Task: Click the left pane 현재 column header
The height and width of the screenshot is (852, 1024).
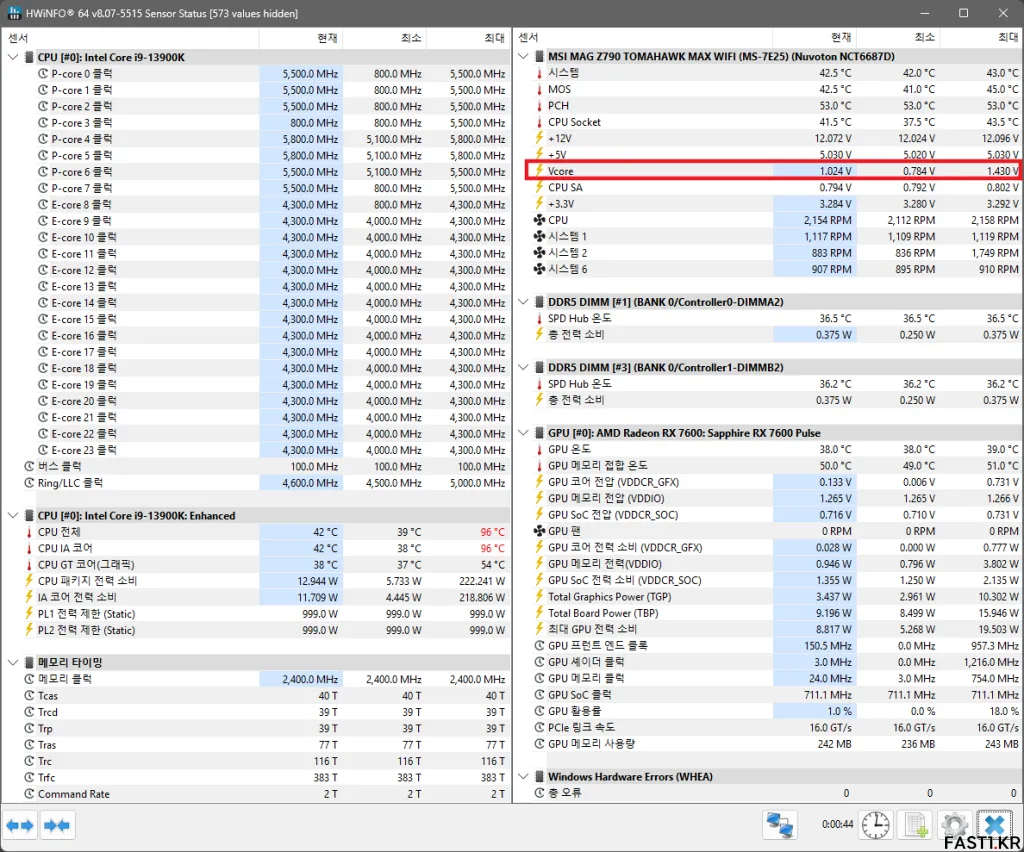Action: (300, 38)
